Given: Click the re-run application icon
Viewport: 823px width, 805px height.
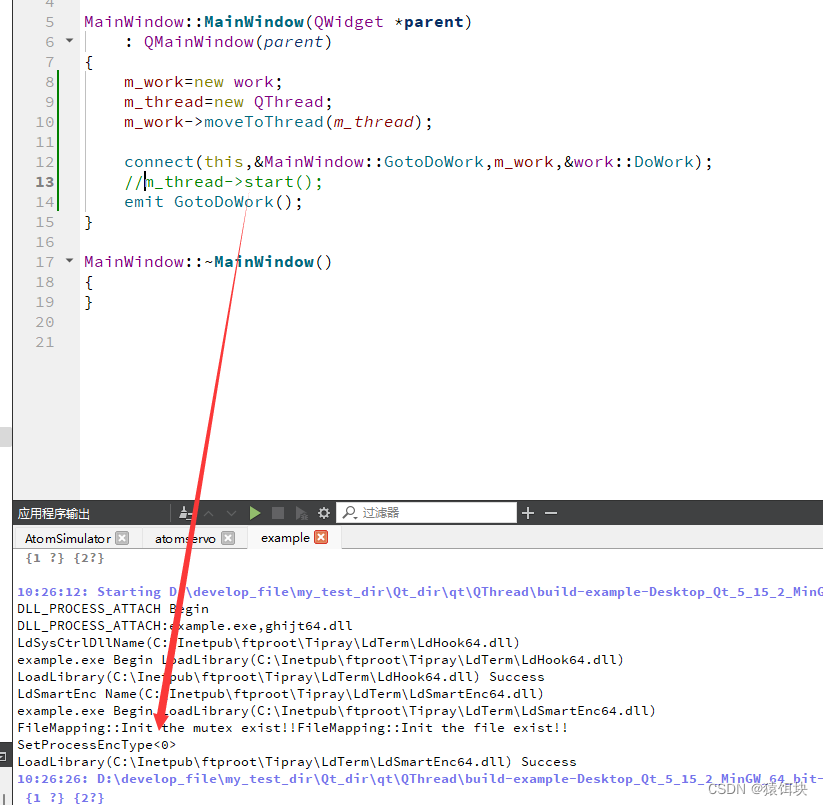Looking at the screenshot, I should pos(303,512).
